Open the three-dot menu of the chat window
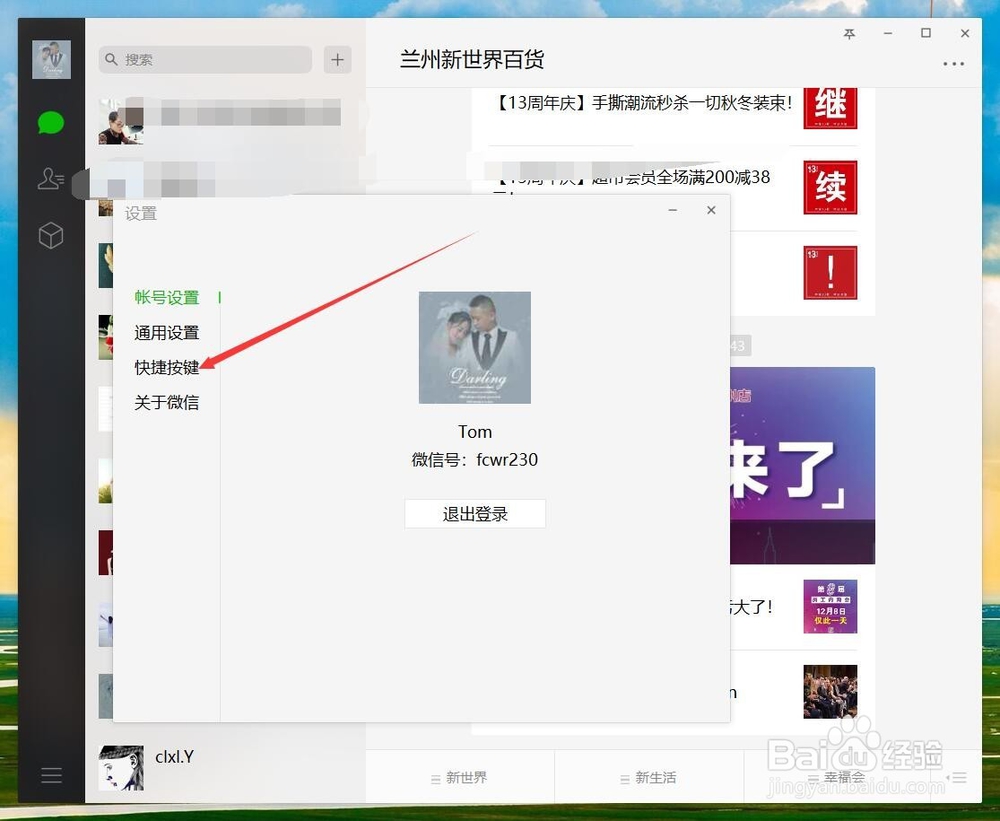The height and width of the screenshot is (821, 1000). 954,62
